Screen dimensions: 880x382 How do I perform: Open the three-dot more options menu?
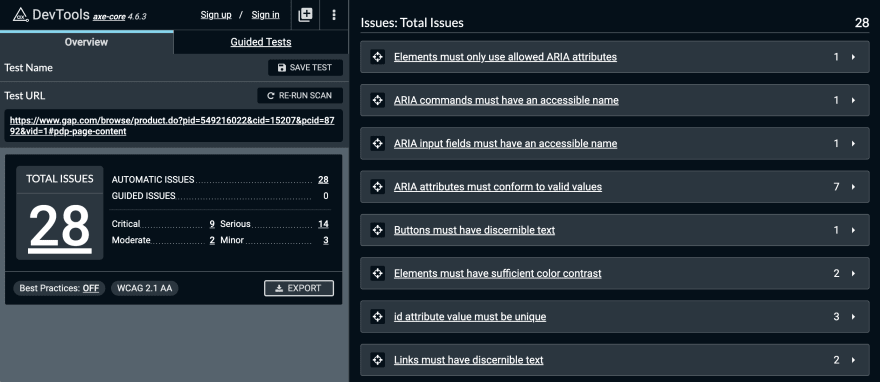pyautogui.click(x=334, y=15)
